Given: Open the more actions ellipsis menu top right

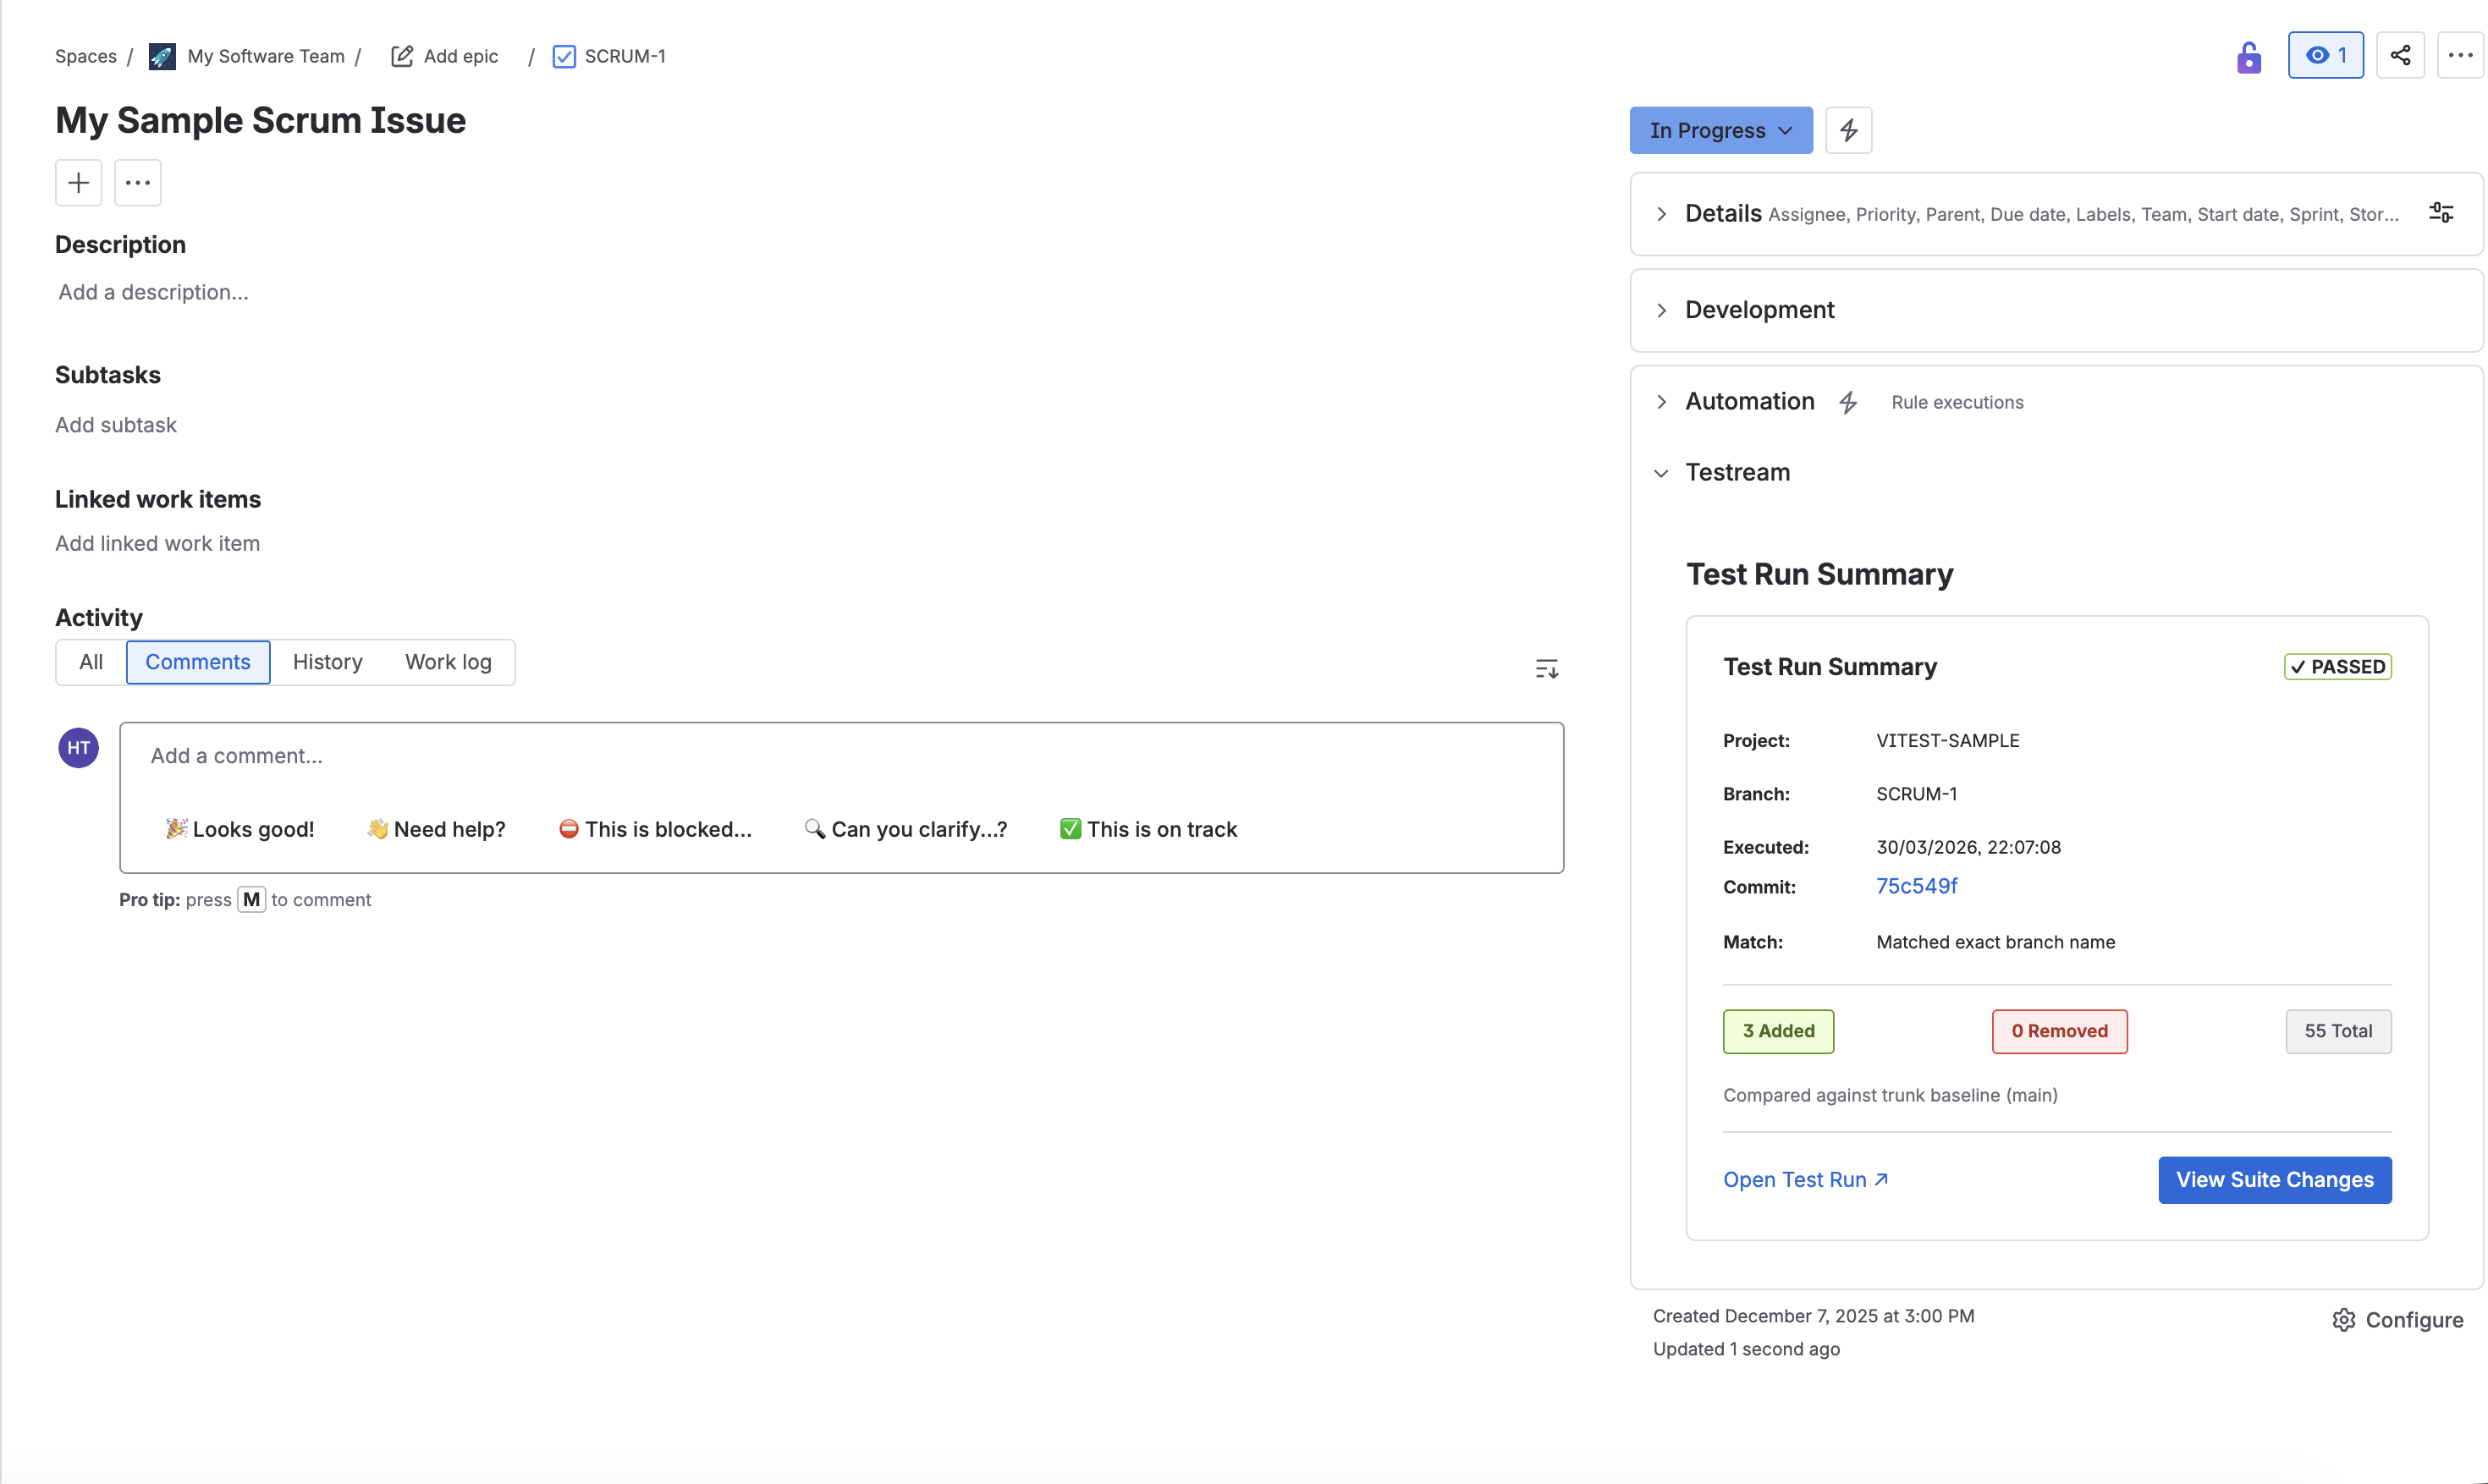Looking at the screenshot, I should tap(2462, 55).
